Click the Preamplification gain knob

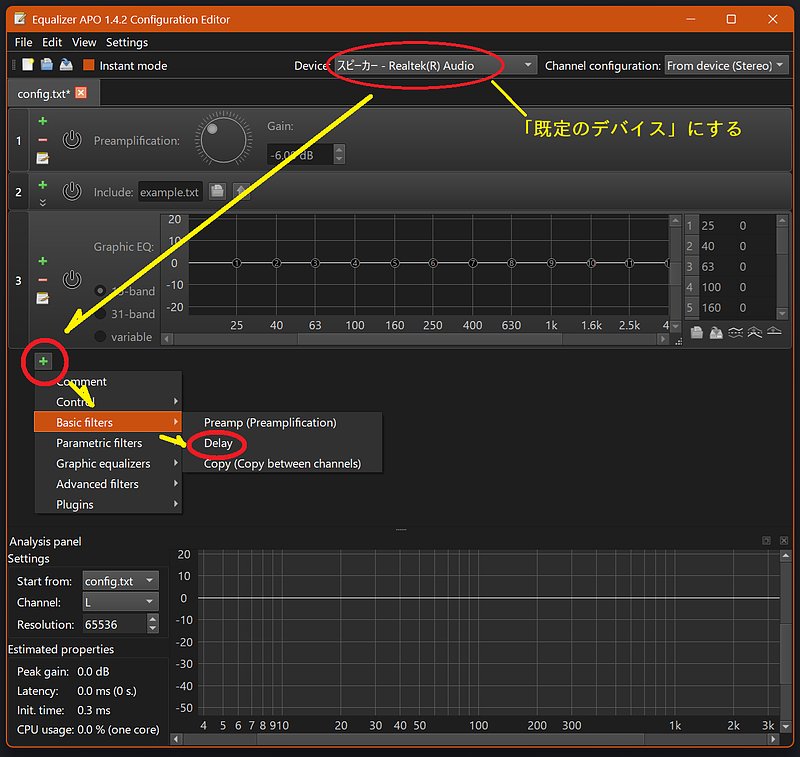point(223,139)
